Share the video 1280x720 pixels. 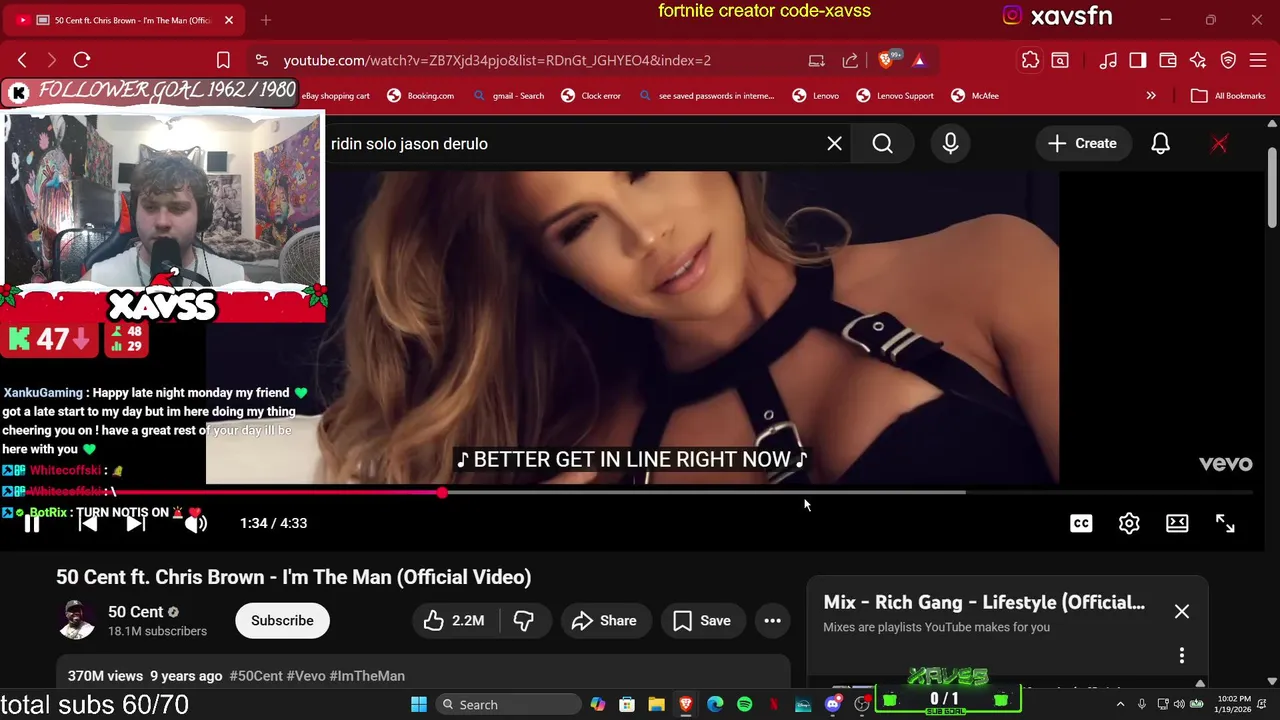click(604, 621)
